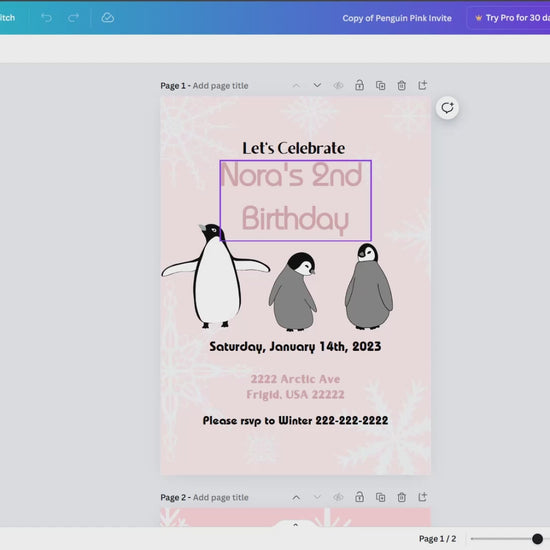Expand page thumbnails with bottom chevron
This screenshot has height=550, width=550.
coord(295,525)
